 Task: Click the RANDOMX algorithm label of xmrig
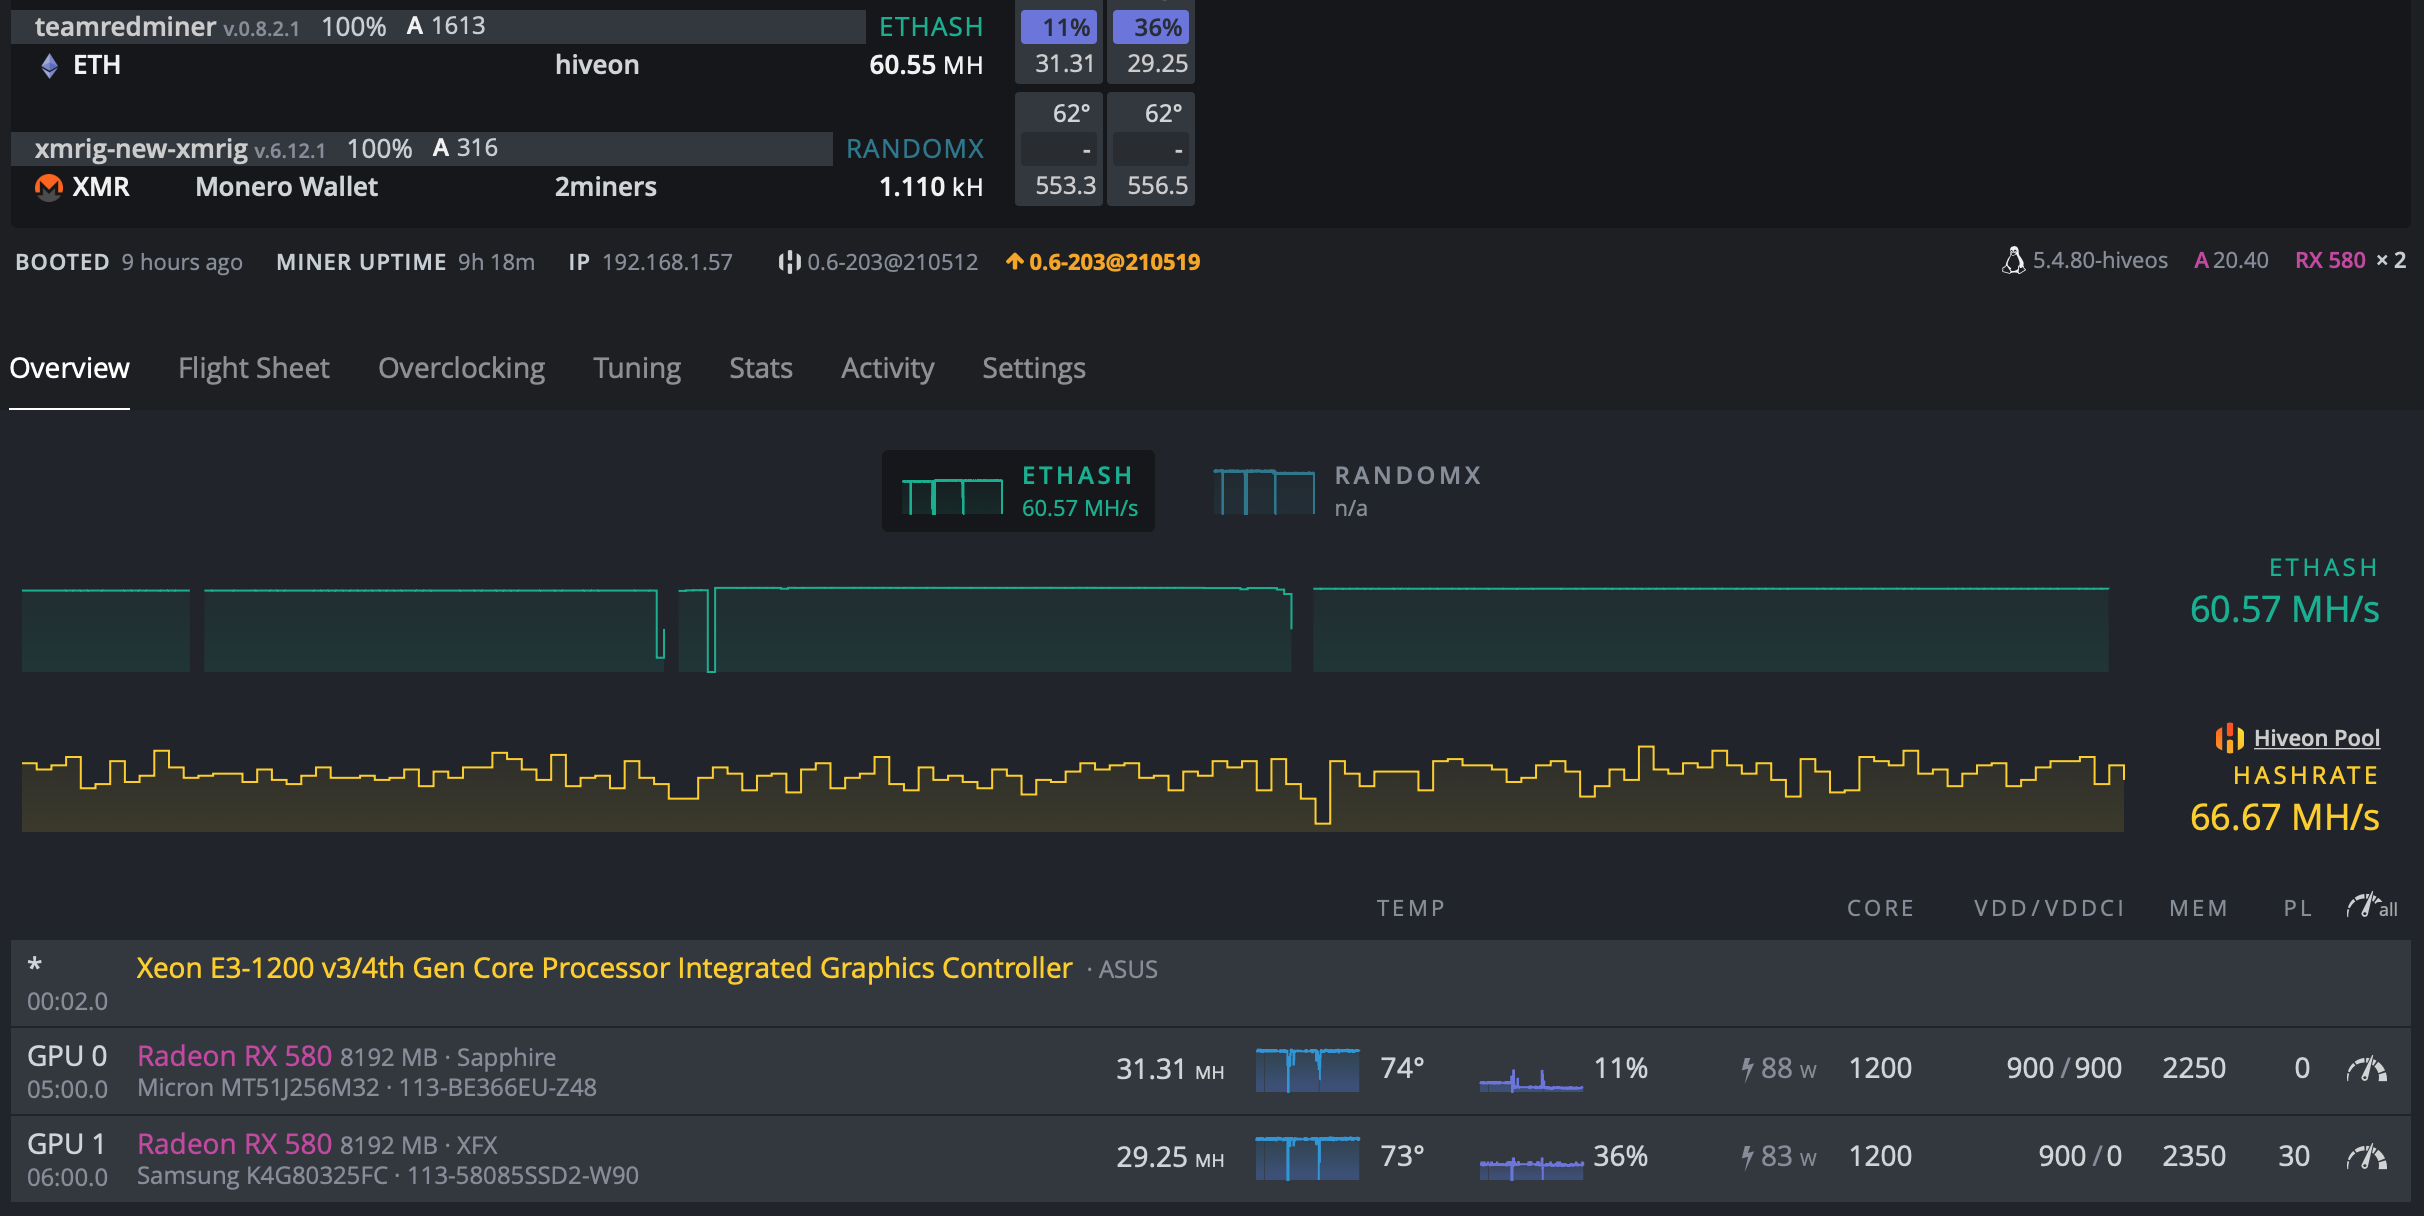pyautogui.click(x=915, y=149)
